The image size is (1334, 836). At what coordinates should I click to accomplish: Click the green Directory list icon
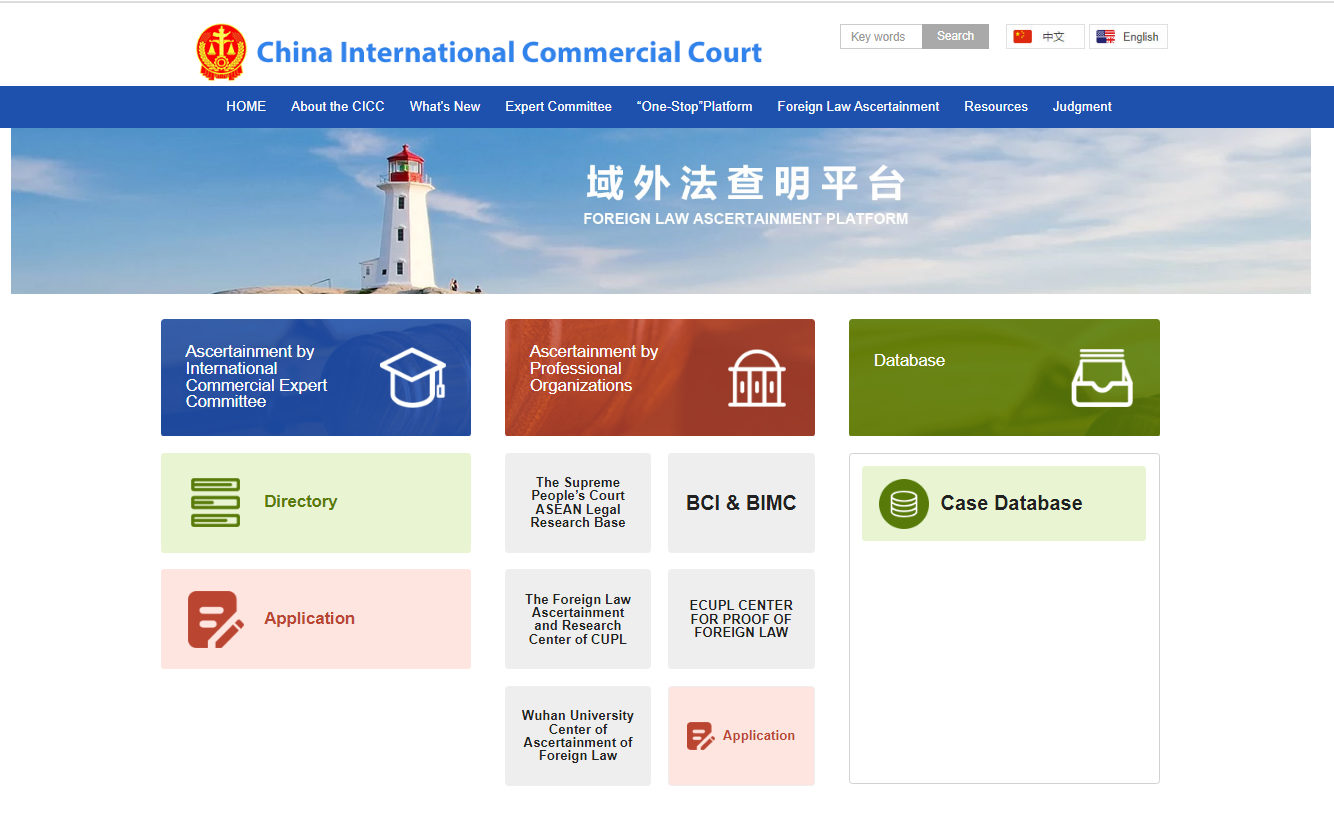coord(215,502)
